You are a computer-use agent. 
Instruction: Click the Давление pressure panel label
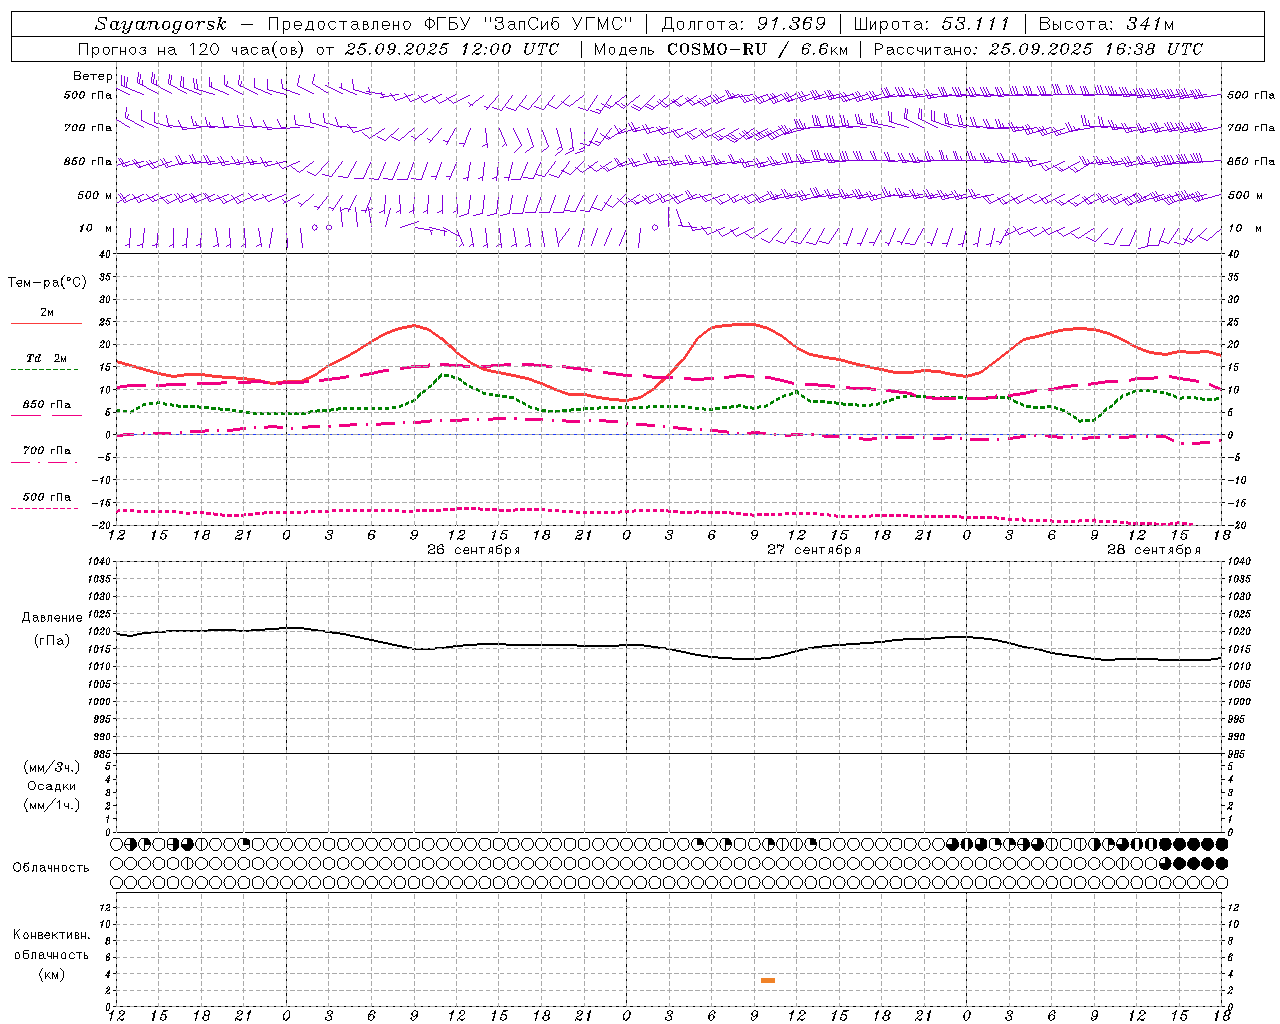coord(52,618)
